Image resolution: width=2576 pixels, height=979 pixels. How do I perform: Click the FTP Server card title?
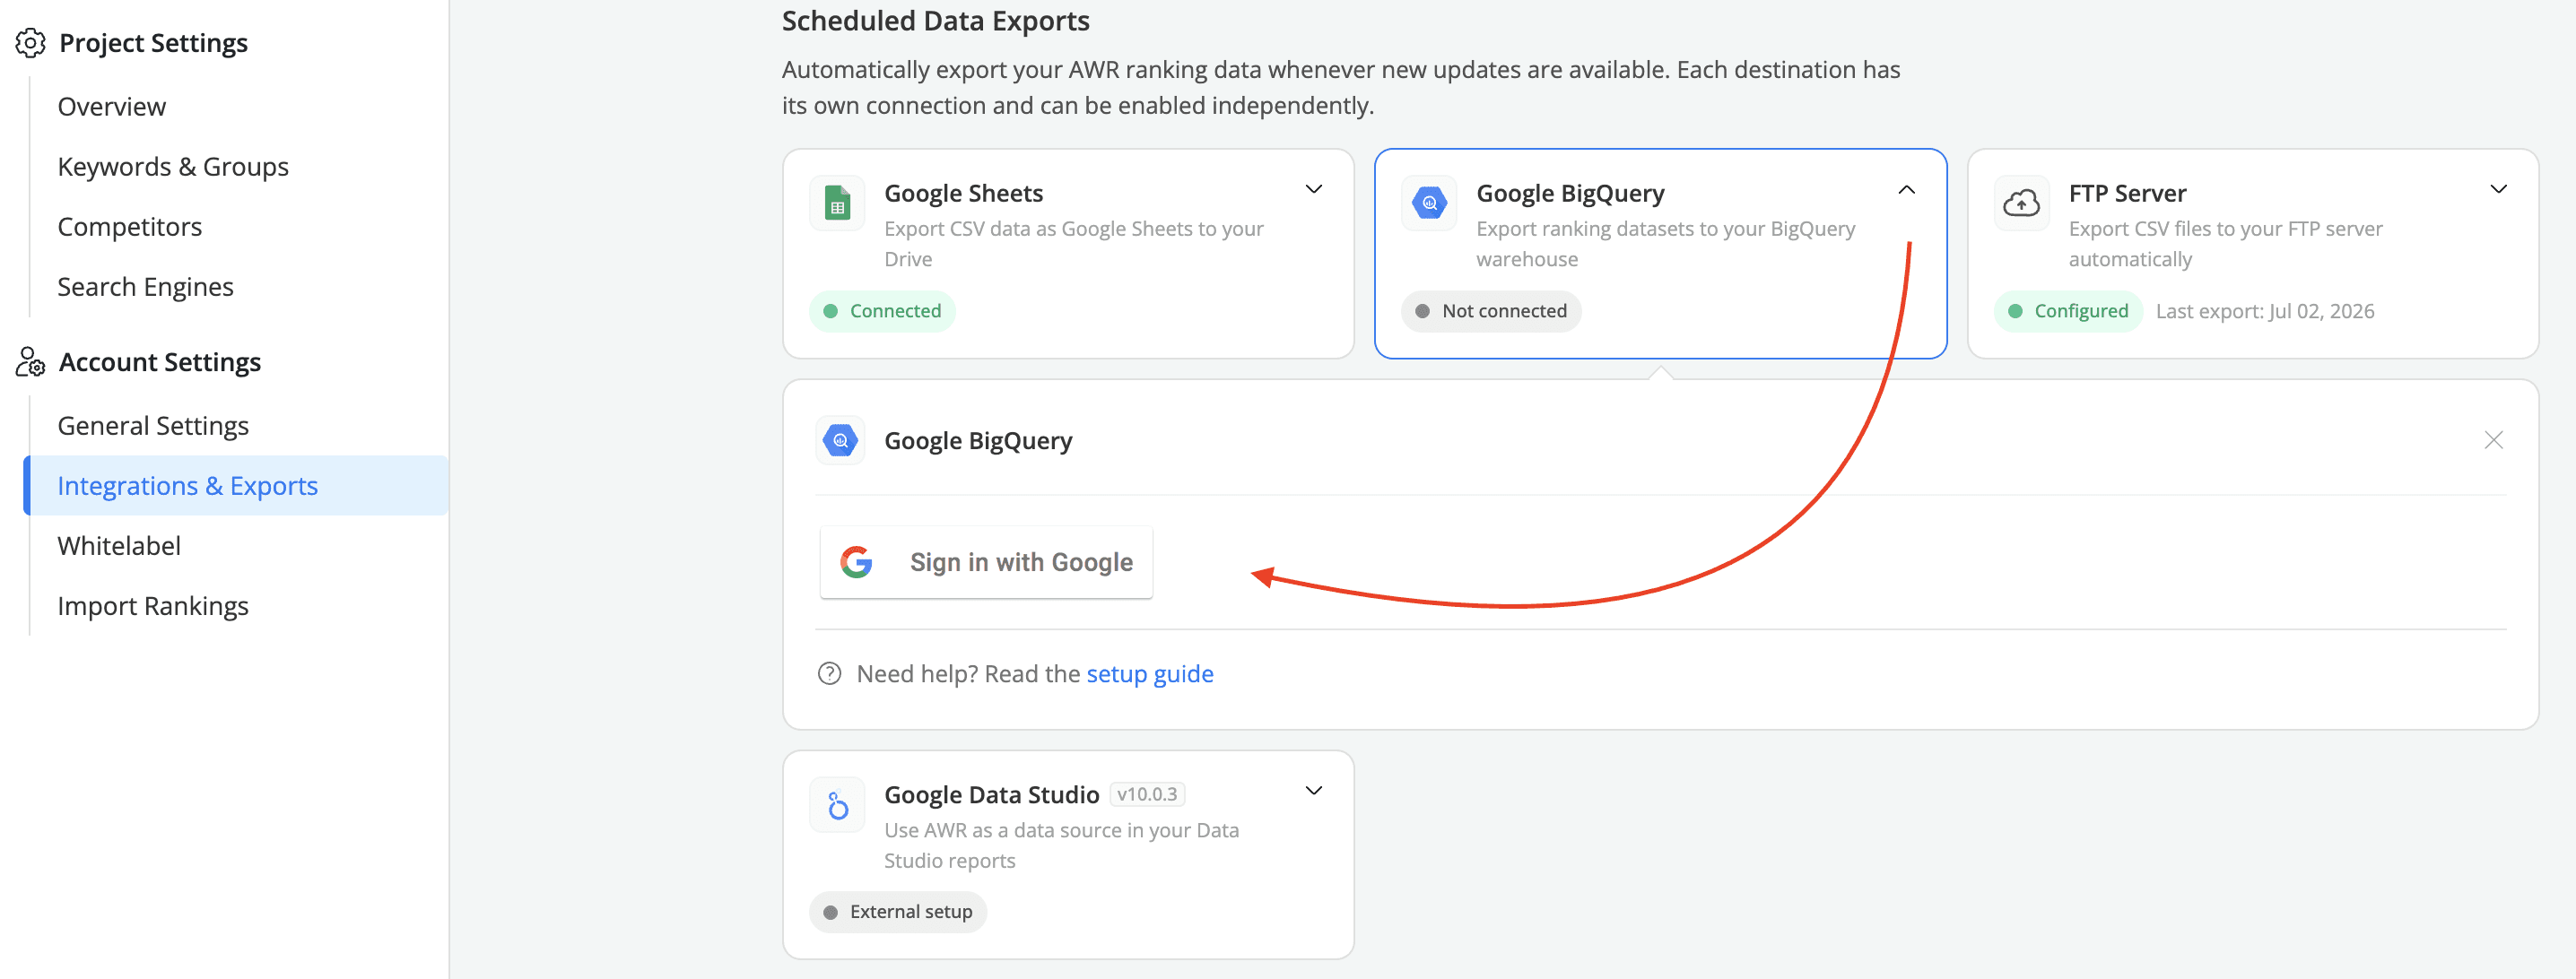(2127, 193)
